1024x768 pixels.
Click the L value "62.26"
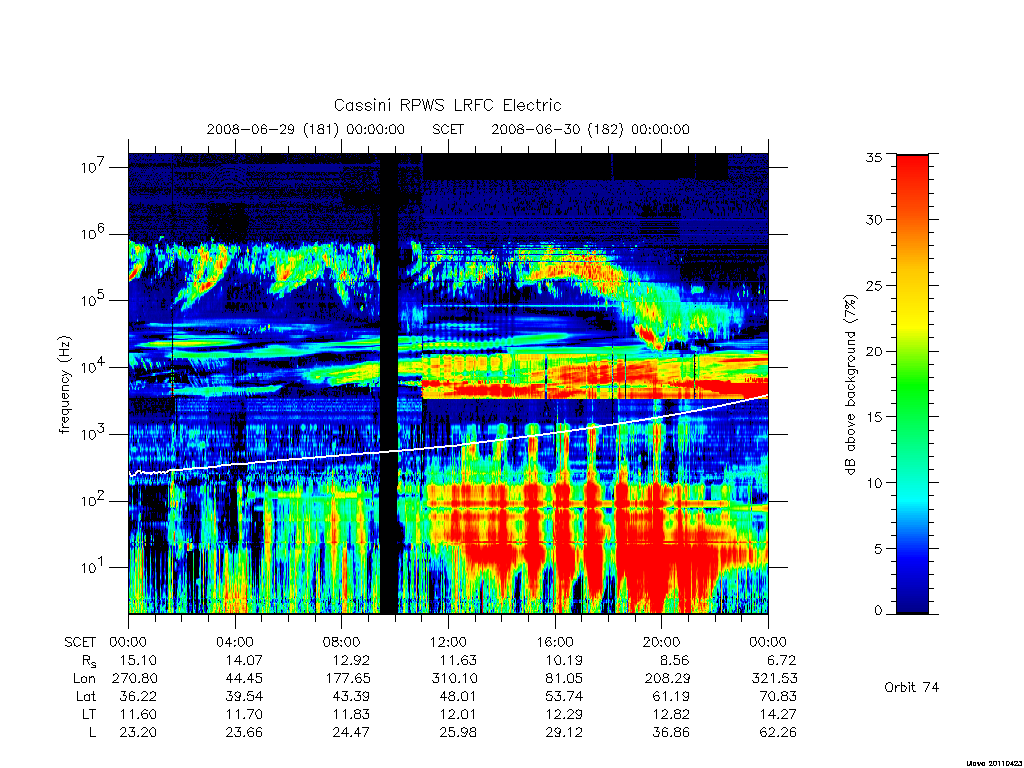coord(778,733)
